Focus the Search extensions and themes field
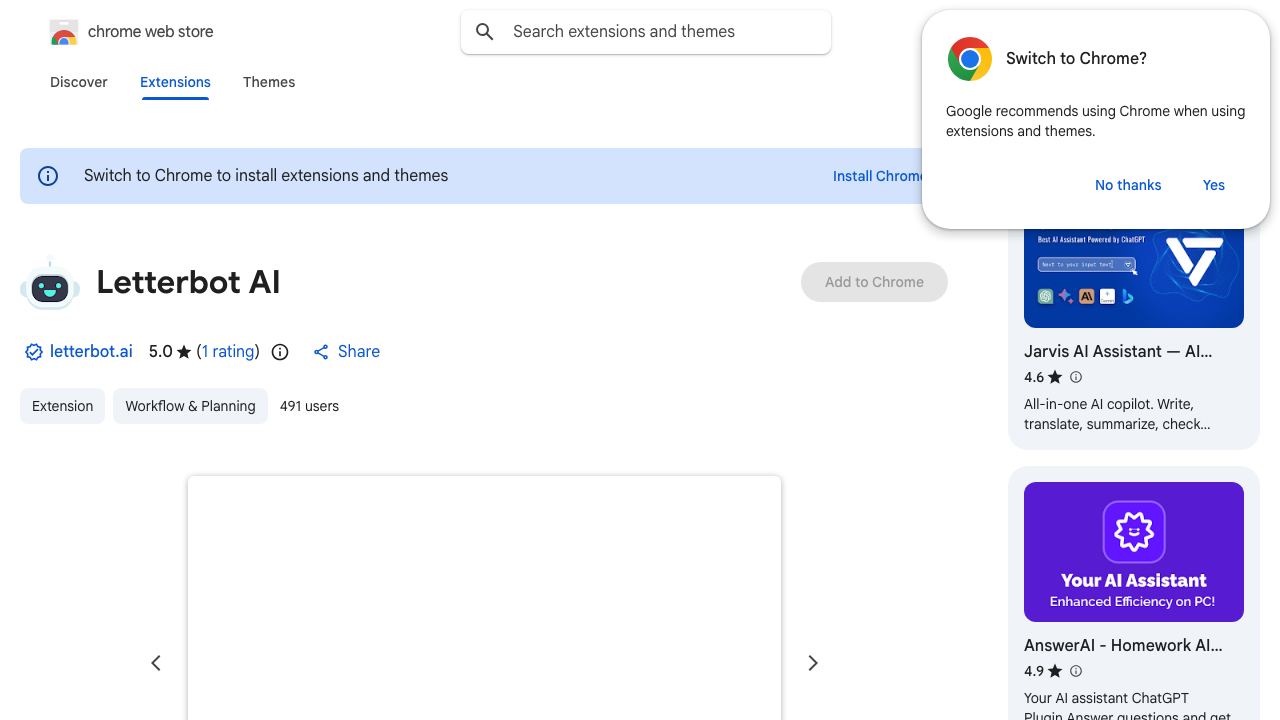Image resolution: width=1280 pixels, height=720 pixels. (646, 32)
